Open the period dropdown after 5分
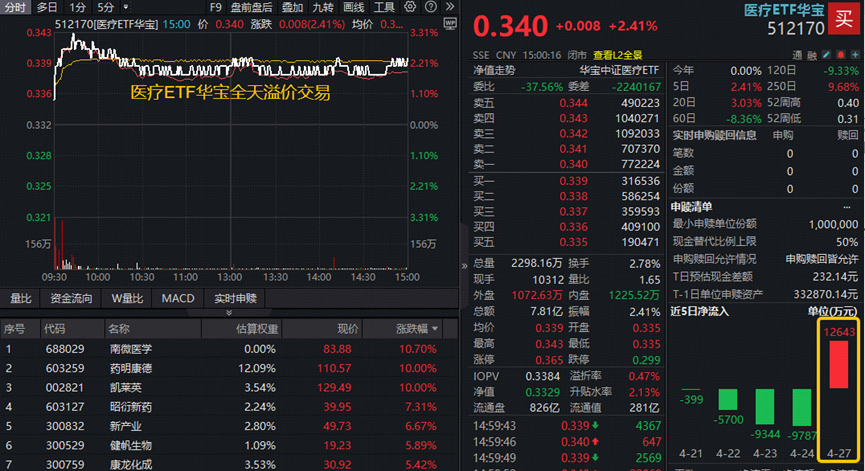 [126, 7]
